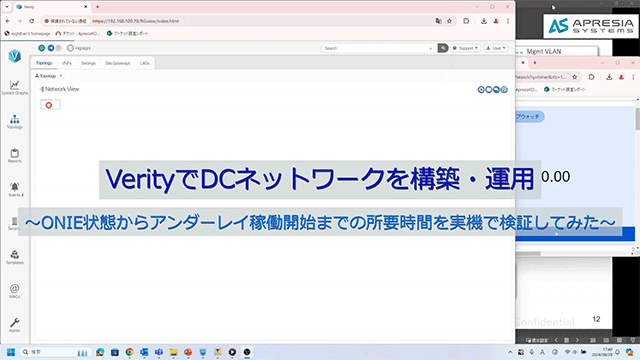Image resolution: width=640 pixels, height=360 pixels.
Task: Open Admin wrench in the sidebar
Action: click(14, 325)
